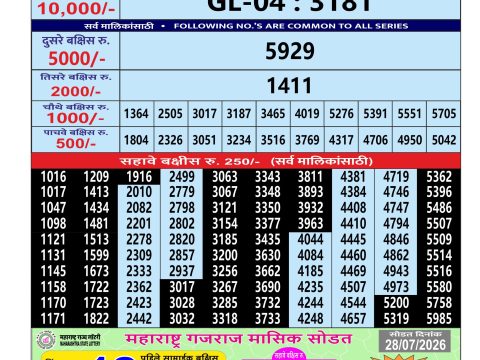Image resolution: width=480 pixels, height=360 pixels.
Task: Click the draw date 28/07/2026
Action: (x=415, y=345)
